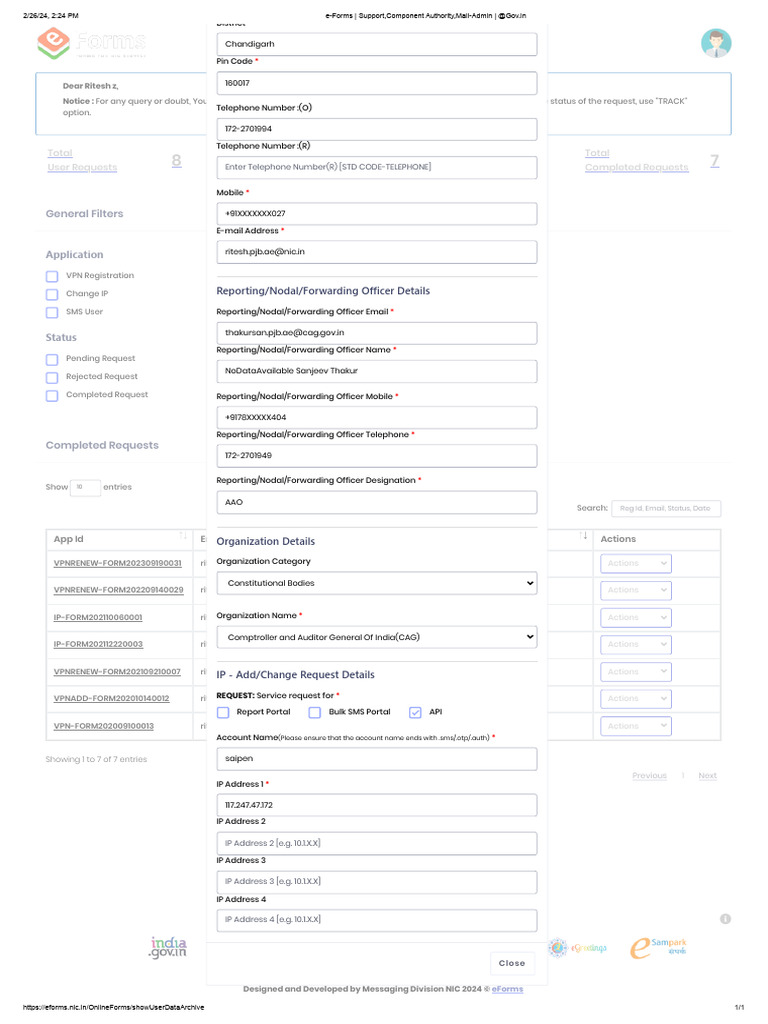This screenshot has height=1024, width=768.
Task: Click the table Search input box
Action: pos(666,509)
